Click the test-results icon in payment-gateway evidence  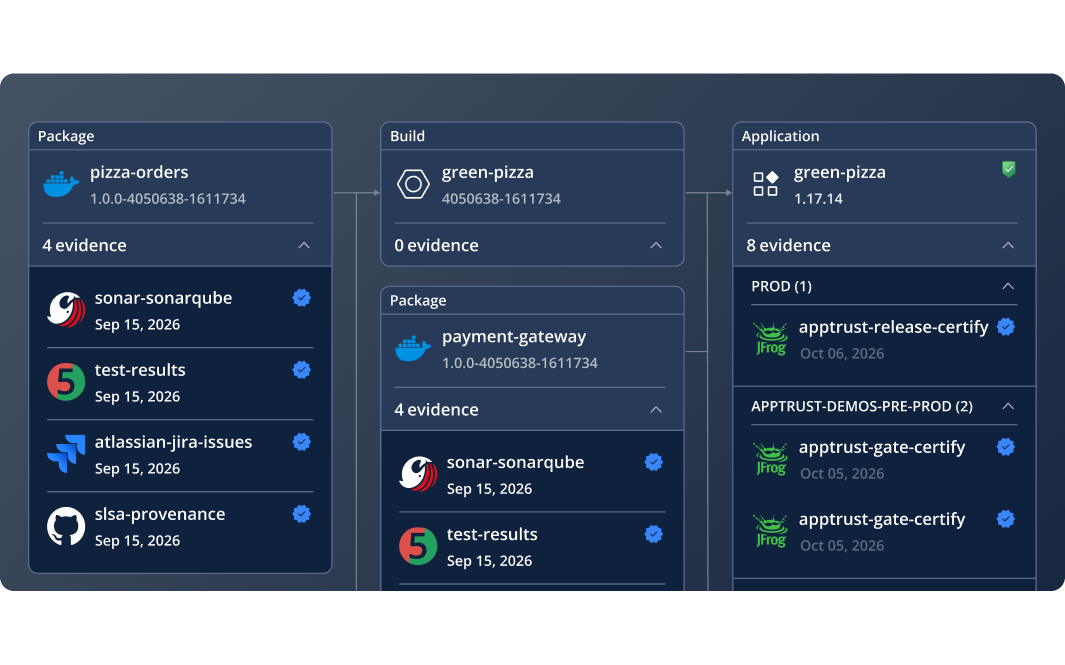click(418, 546)
